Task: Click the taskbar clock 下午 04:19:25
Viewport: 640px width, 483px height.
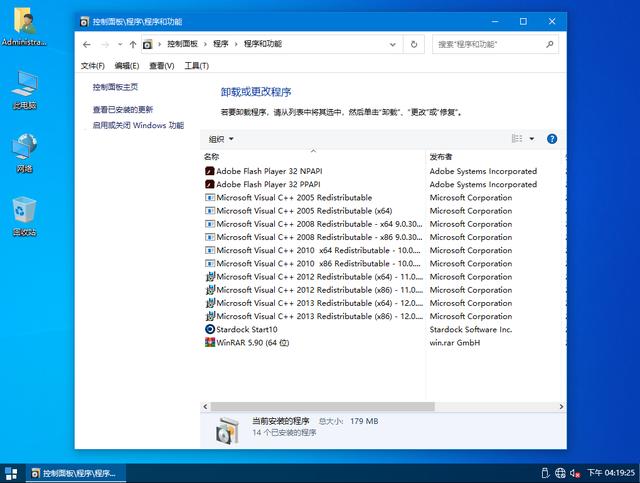Action: pyautogui.click(x=611, y=473)
